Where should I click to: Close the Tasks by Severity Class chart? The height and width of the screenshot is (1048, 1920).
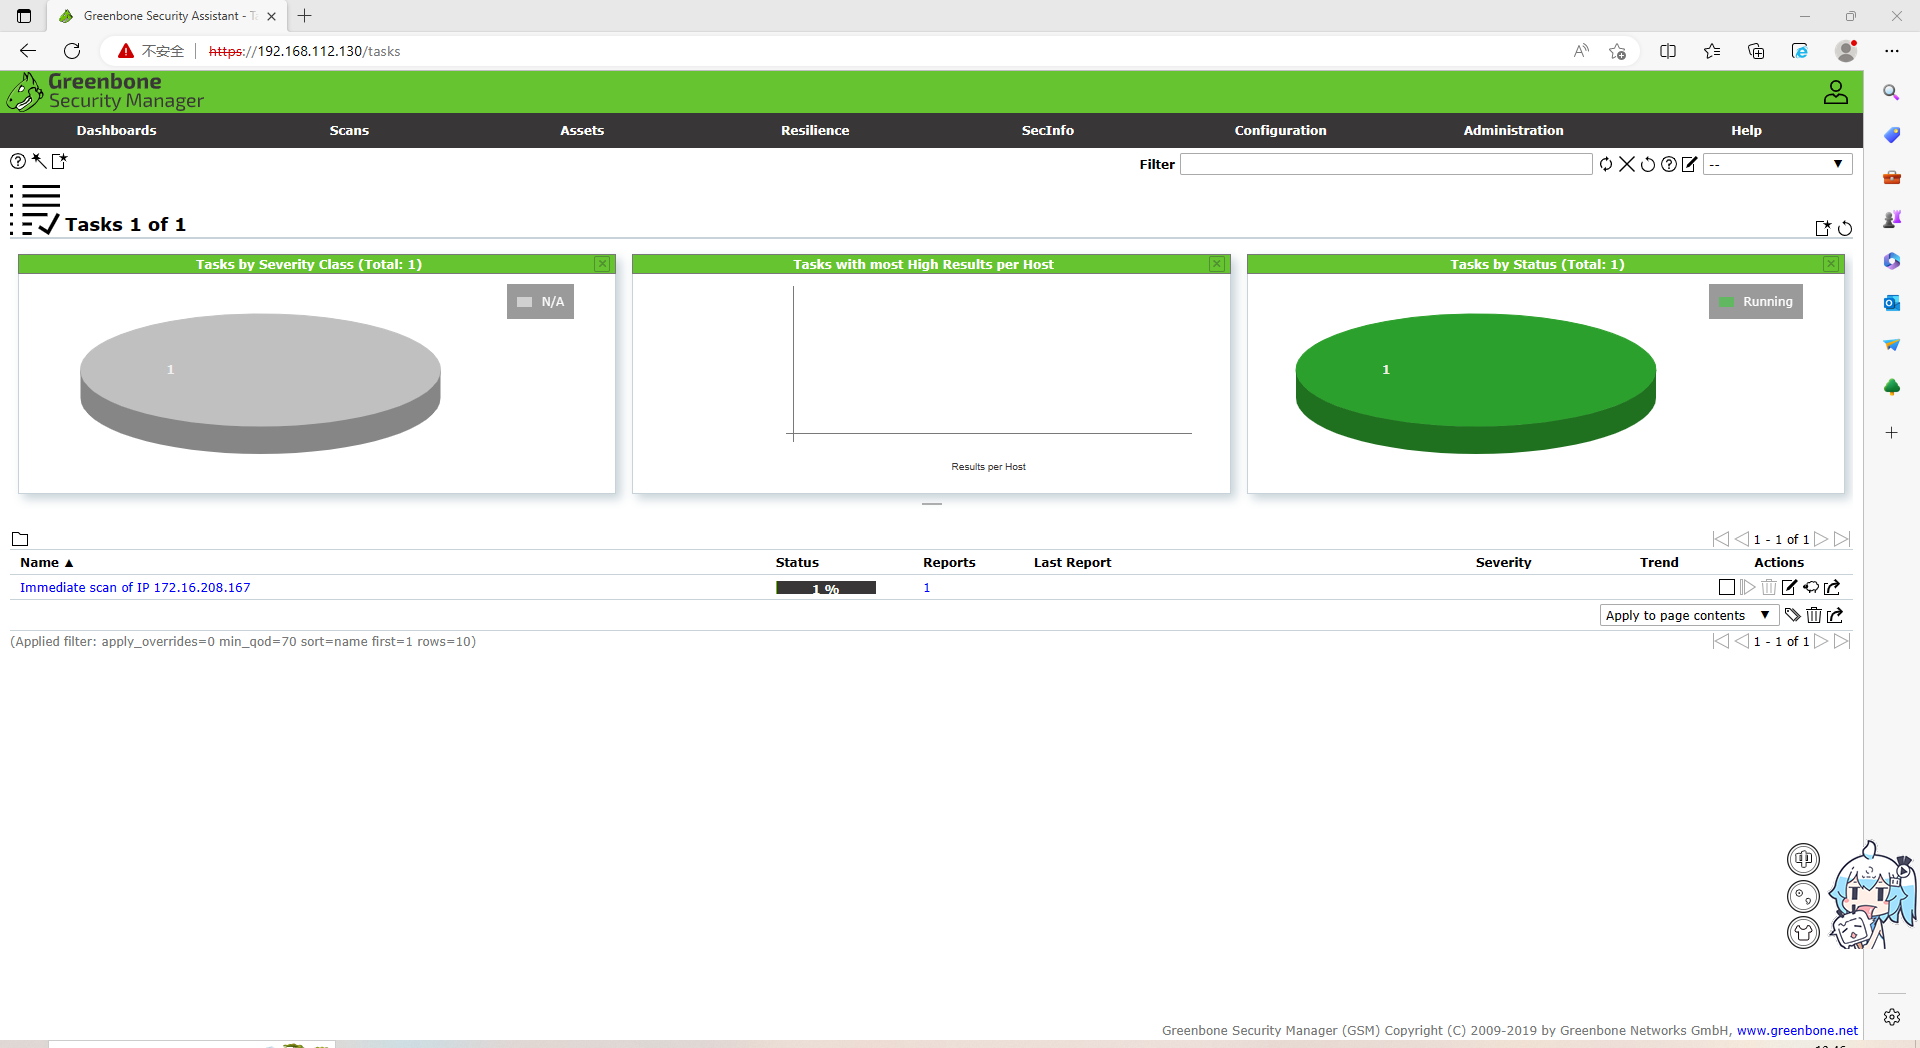coord(602,264)
